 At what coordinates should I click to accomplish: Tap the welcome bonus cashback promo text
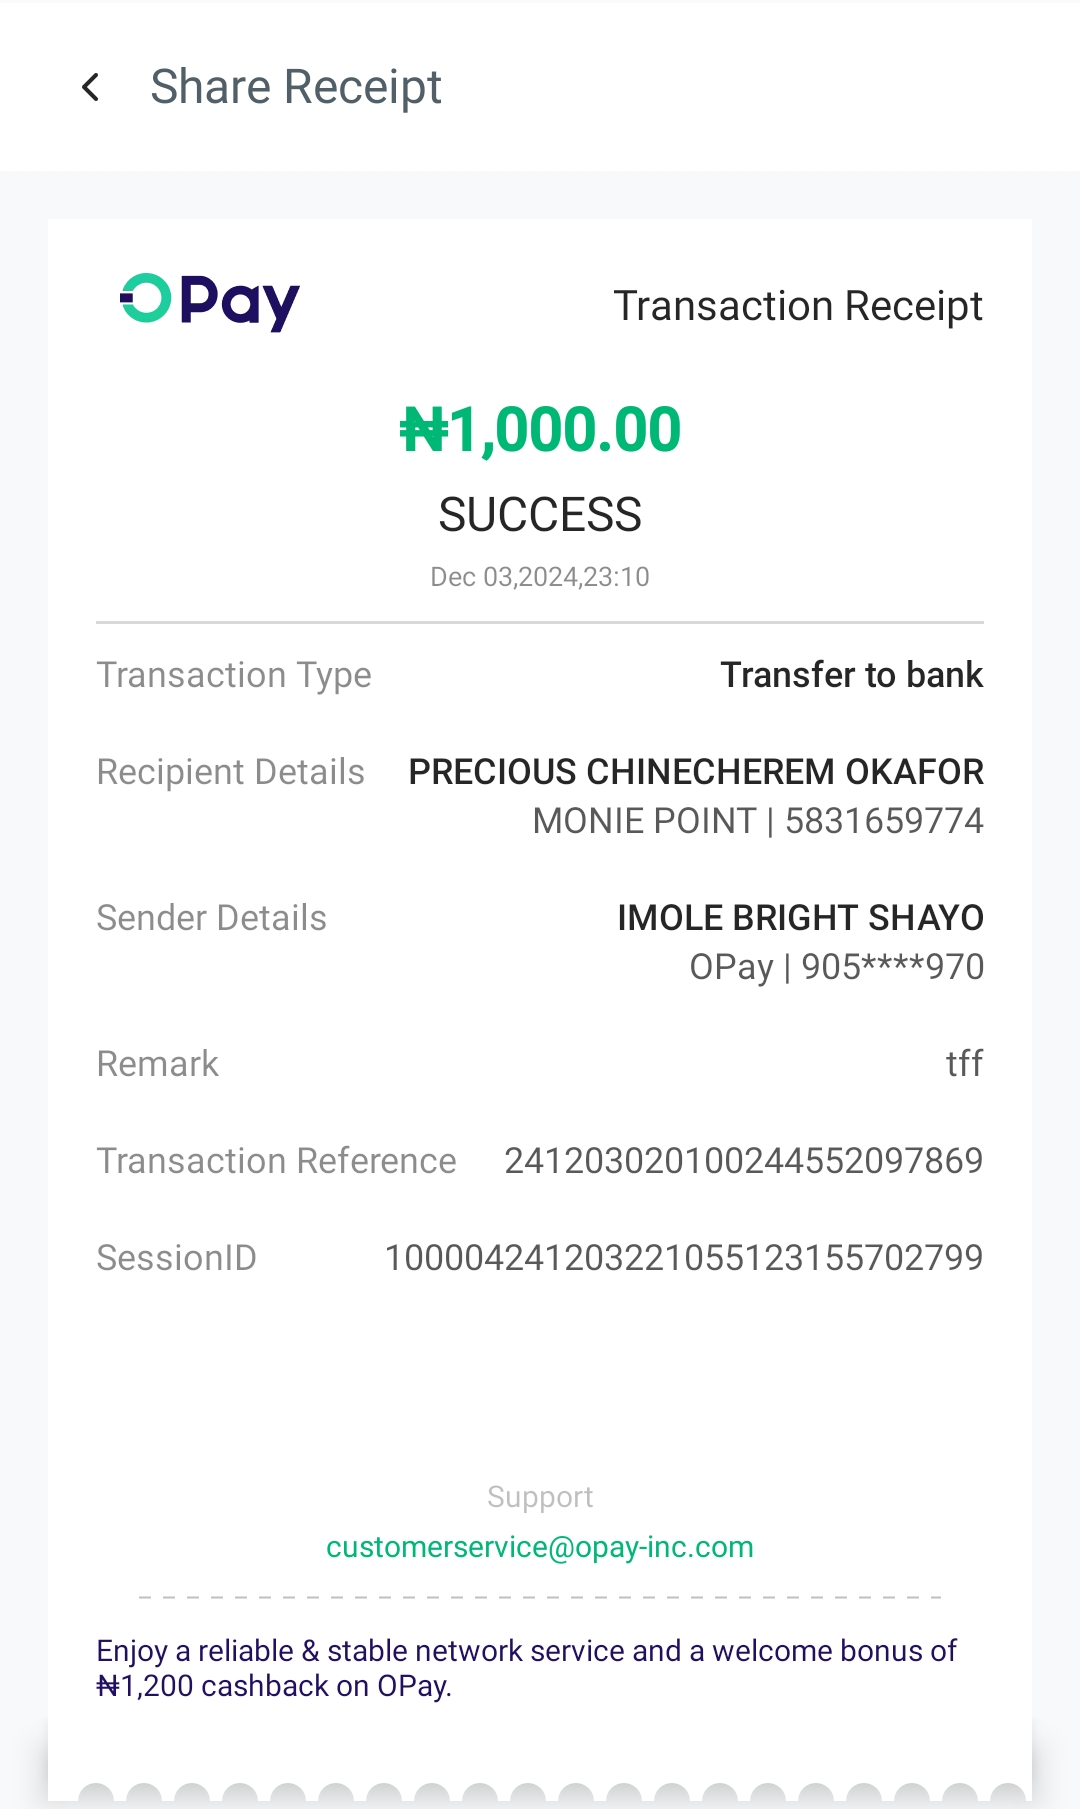point(526,1668)
